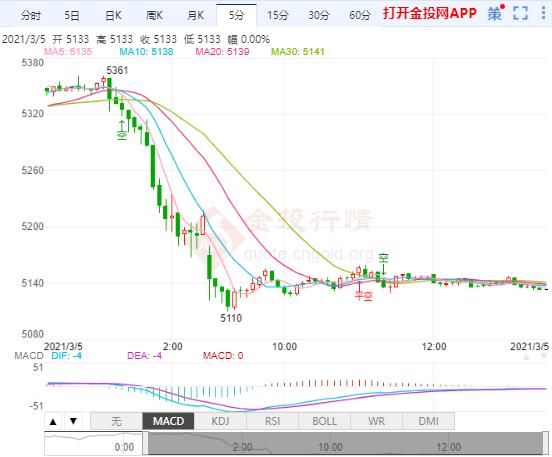Image resolution: width=552 pixels, height=457 pixels.
Task: Select the 无 indicator option
Action: pyautogui.click(x=117, y=421)
